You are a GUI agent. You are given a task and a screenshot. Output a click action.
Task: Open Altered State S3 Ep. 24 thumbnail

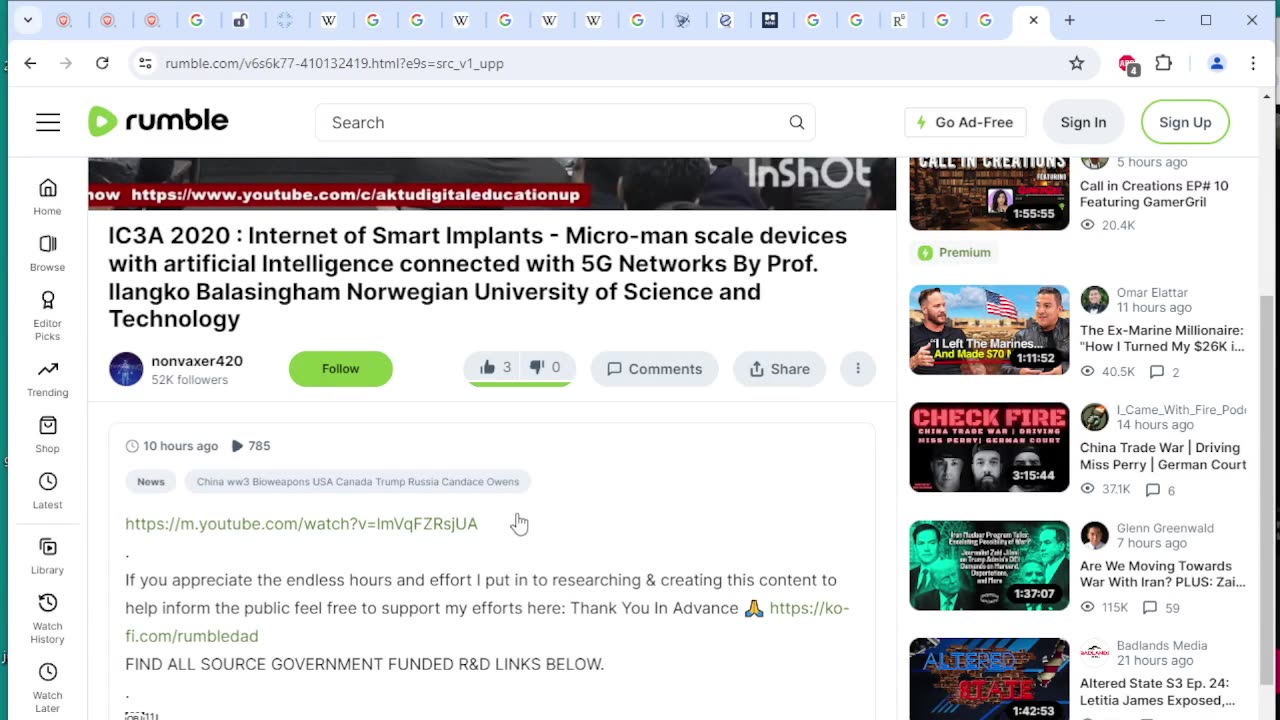(x=989, y=679)
